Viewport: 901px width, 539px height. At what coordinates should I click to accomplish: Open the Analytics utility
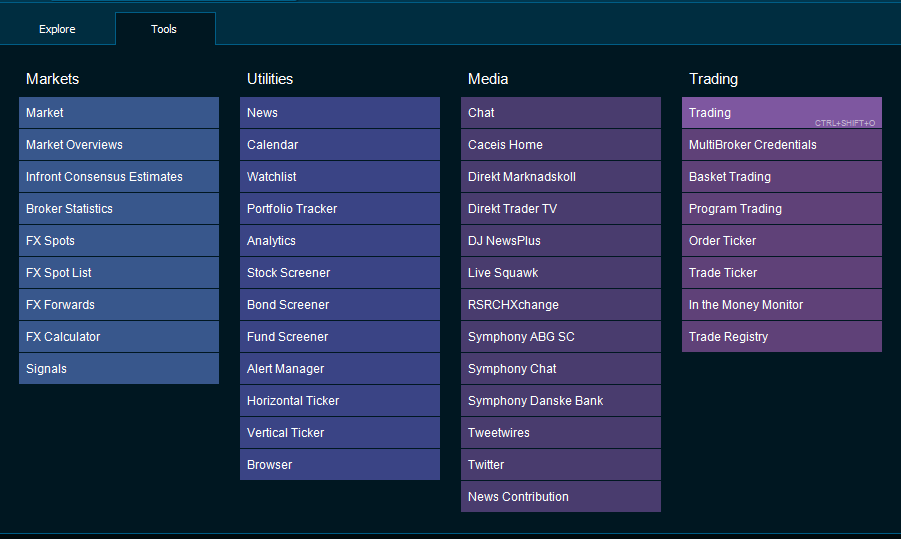point(340,241)
